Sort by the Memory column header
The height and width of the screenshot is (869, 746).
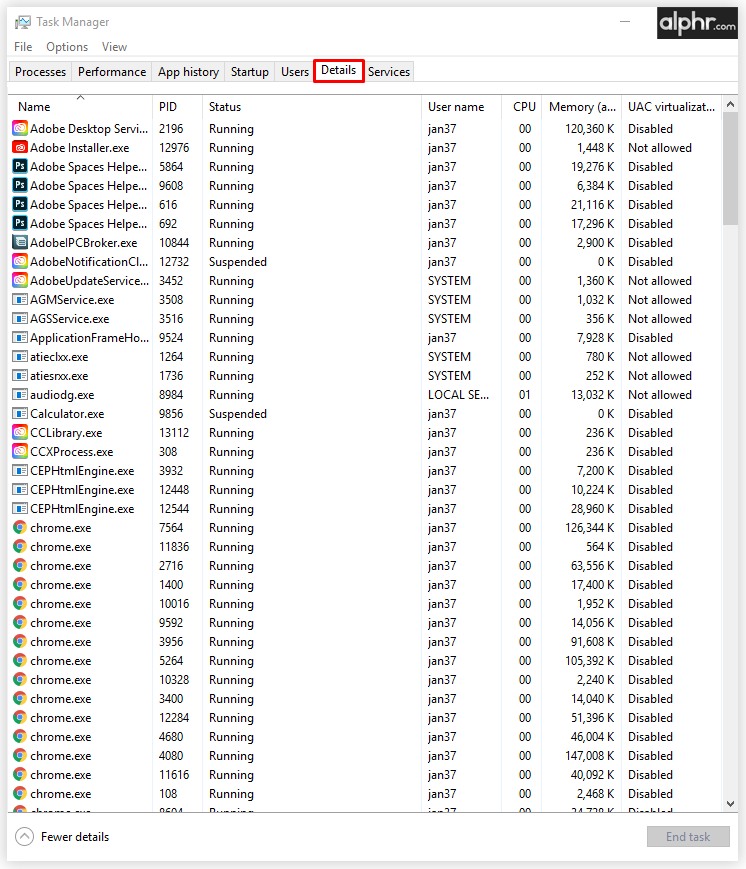[581, 106]
